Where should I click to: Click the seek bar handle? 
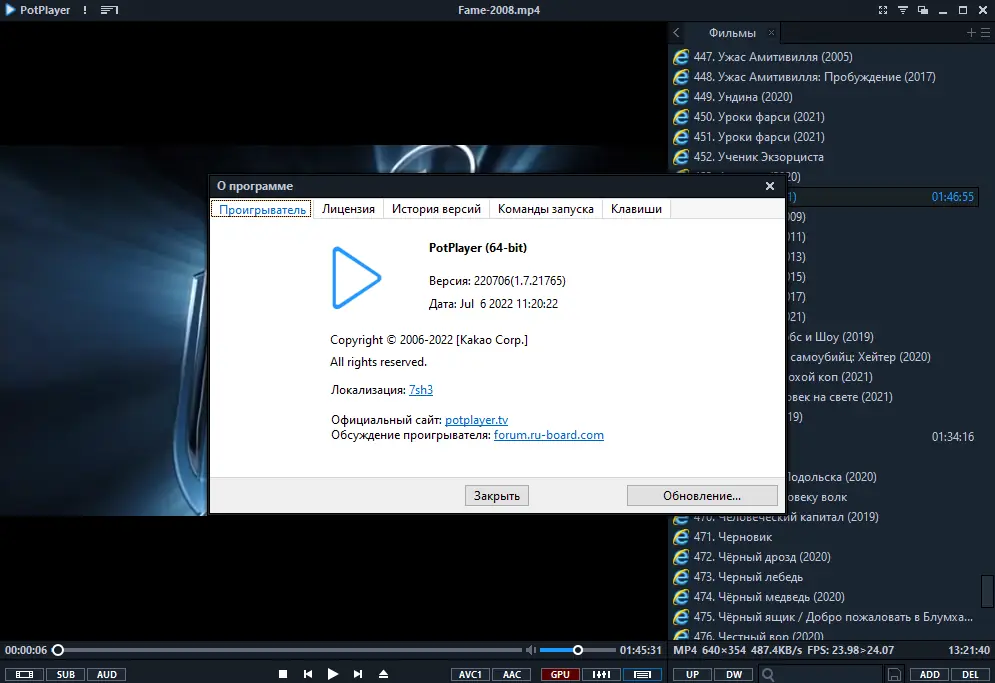58,650
